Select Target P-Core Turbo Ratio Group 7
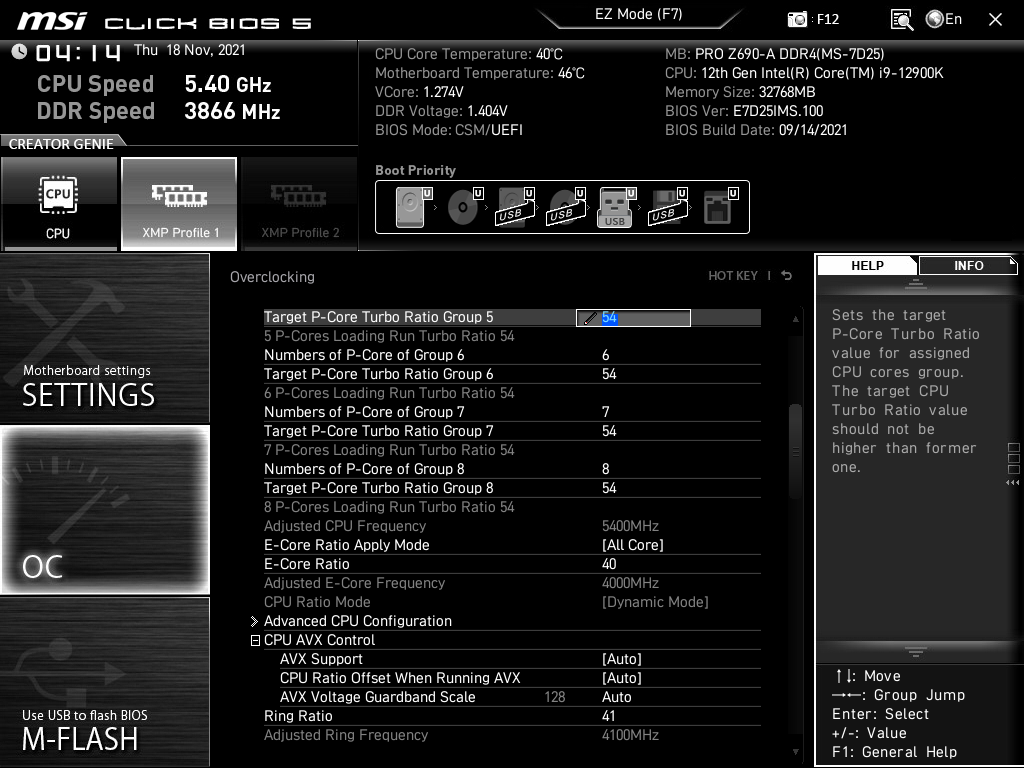This screenshot has width=1024, height=768. point(512,431)
